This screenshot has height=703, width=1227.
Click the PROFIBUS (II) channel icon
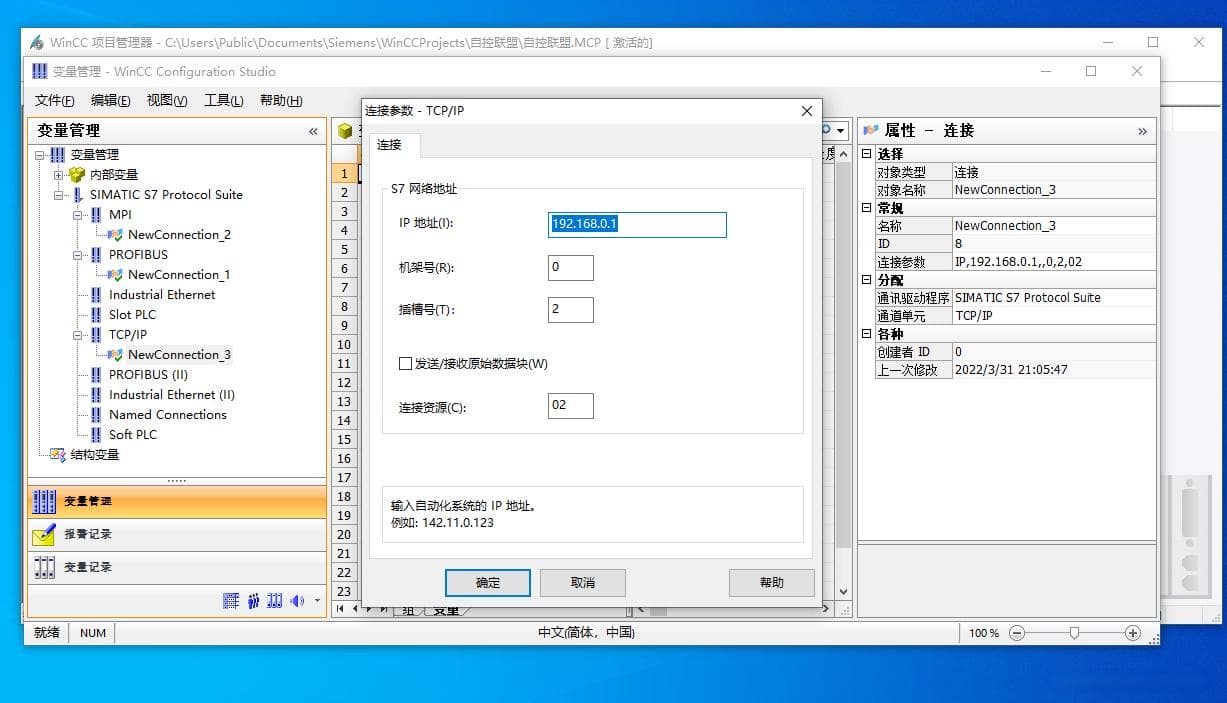[96, 374]
